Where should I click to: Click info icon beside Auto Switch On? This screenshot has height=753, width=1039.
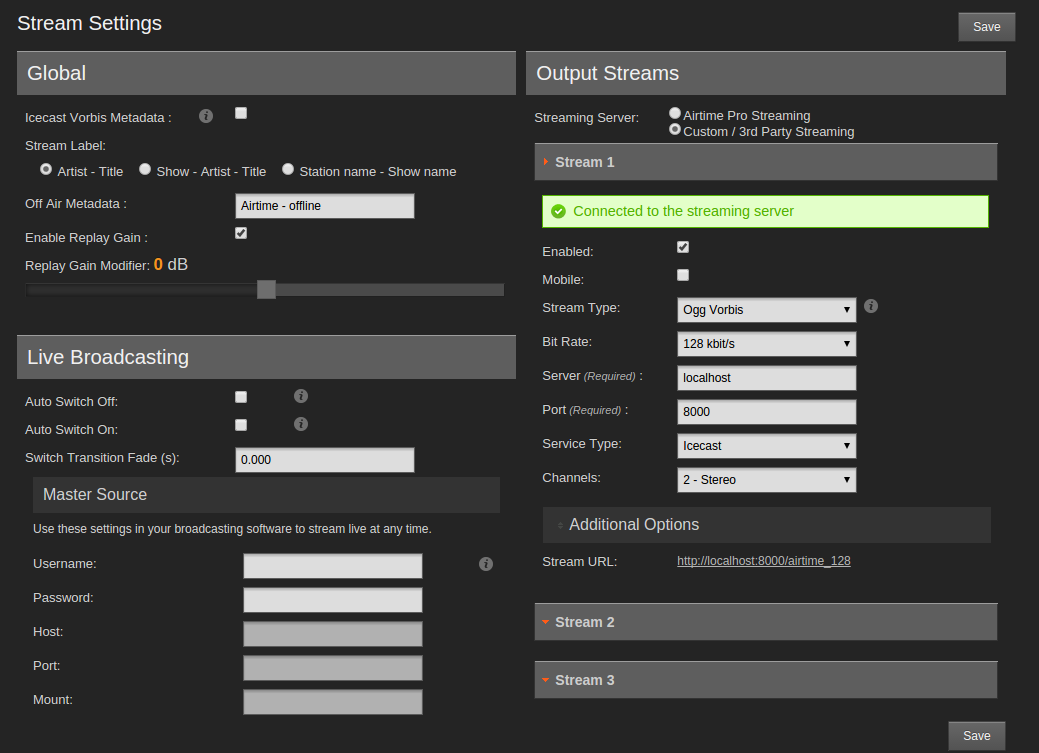click(x=301, y=424)
